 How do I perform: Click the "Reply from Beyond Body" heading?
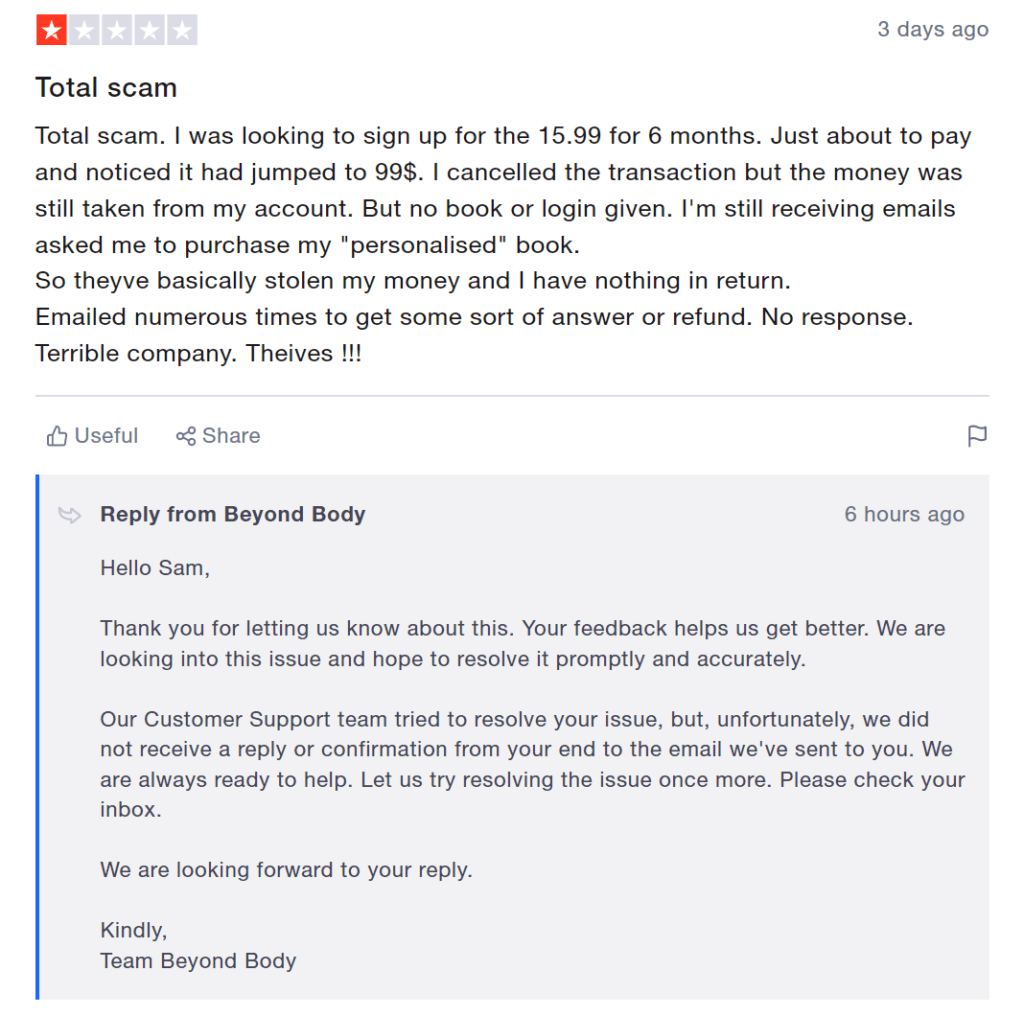232,514
